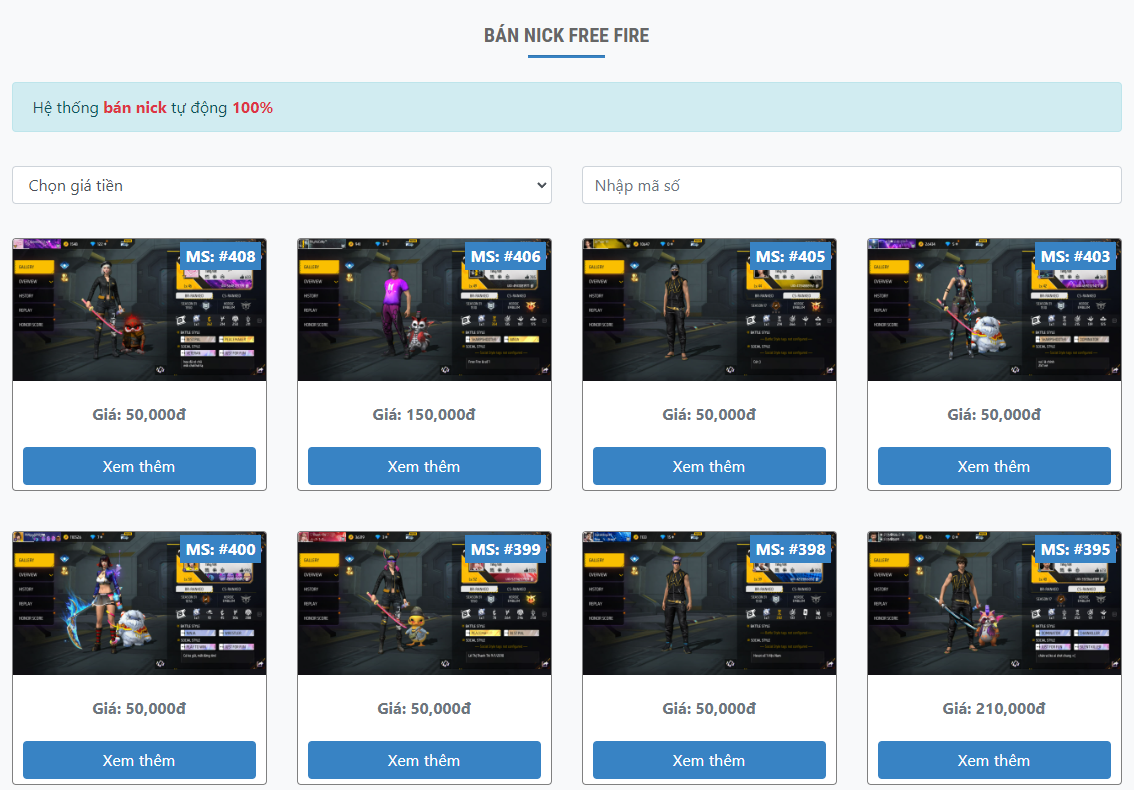Open thumbnail of account MS: #408

click(140, 310)
